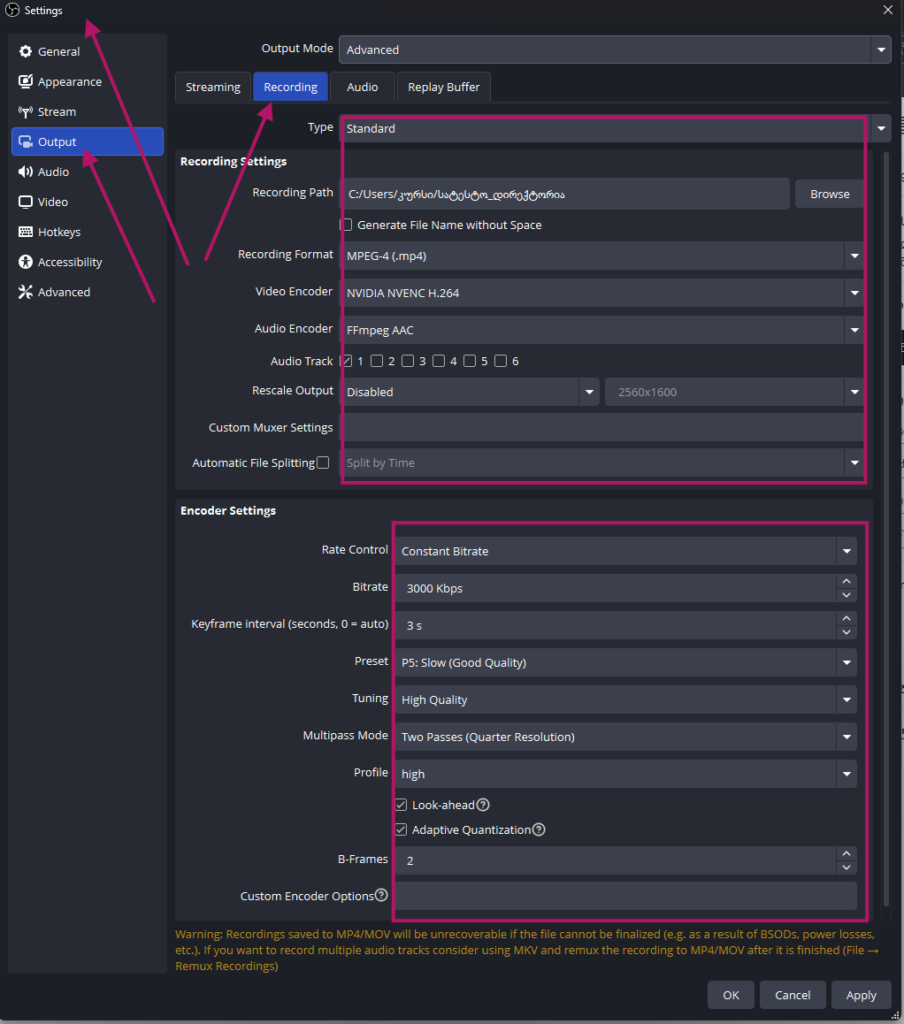904x1024 pixels.
Task: Click the Advanced tools icon in sidebar
Action: point(26,292)
